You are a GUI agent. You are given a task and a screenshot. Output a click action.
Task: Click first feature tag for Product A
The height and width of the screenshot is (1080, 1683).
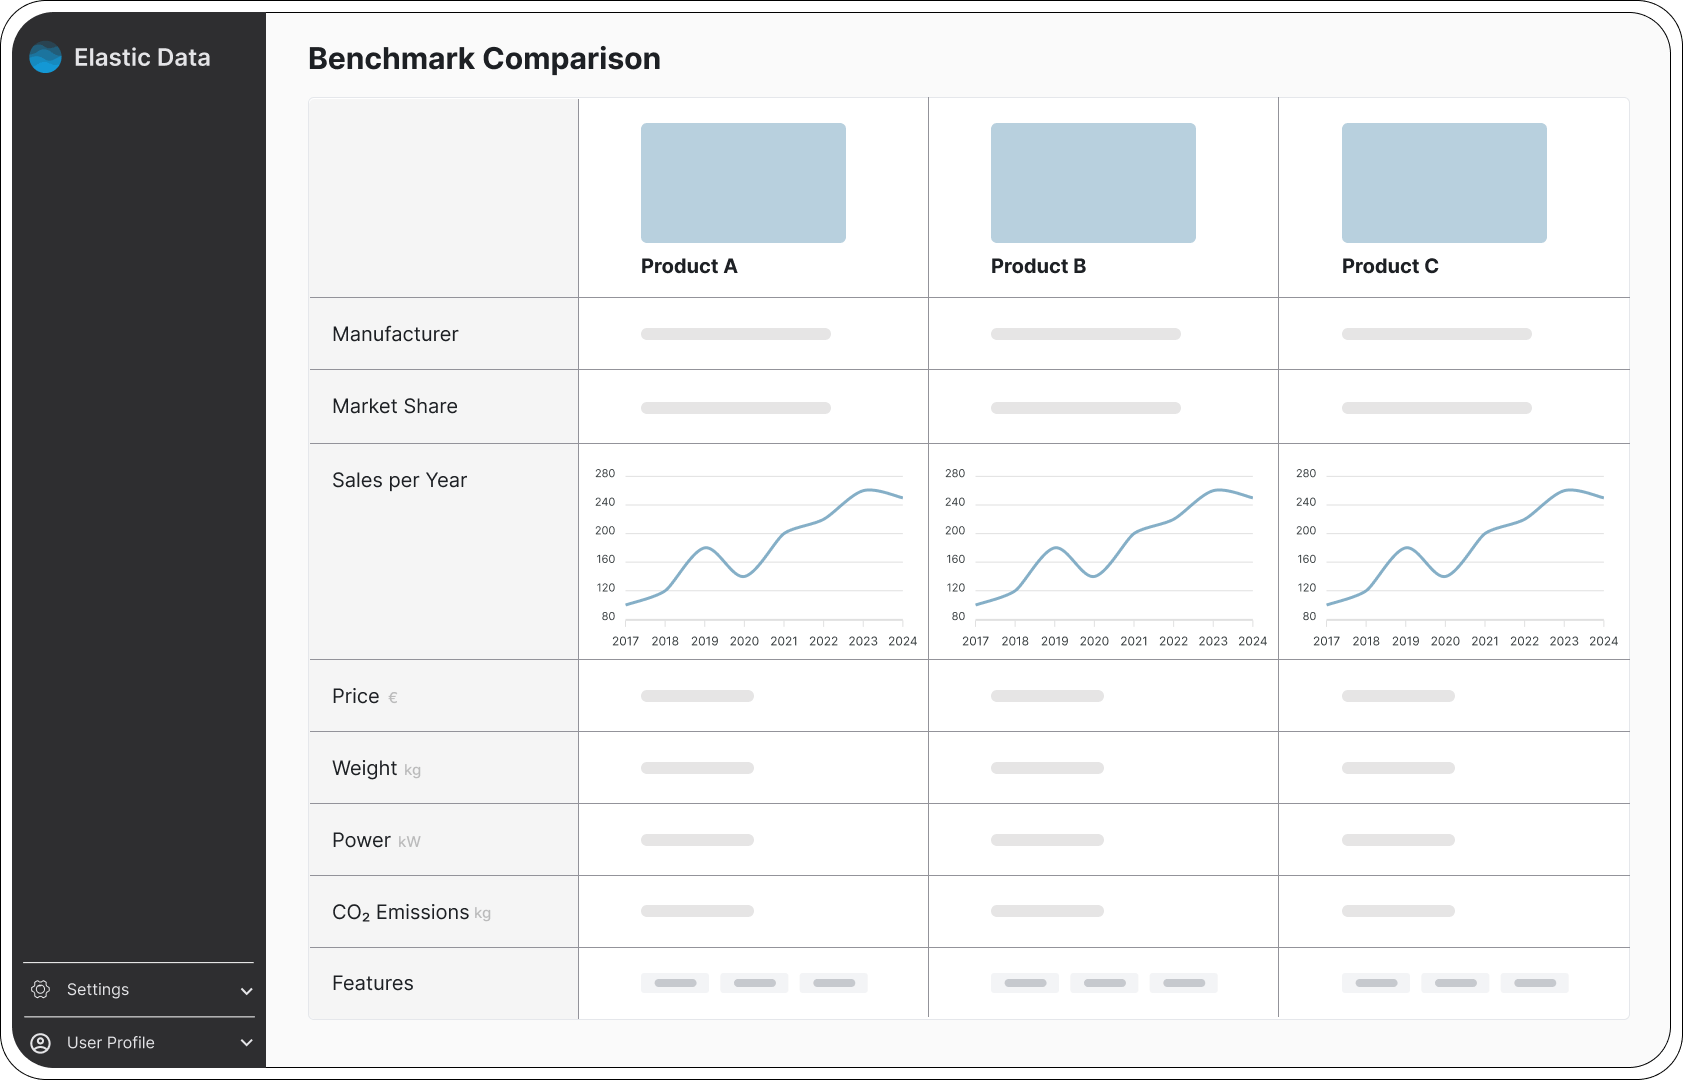click(x=675, y=983)
